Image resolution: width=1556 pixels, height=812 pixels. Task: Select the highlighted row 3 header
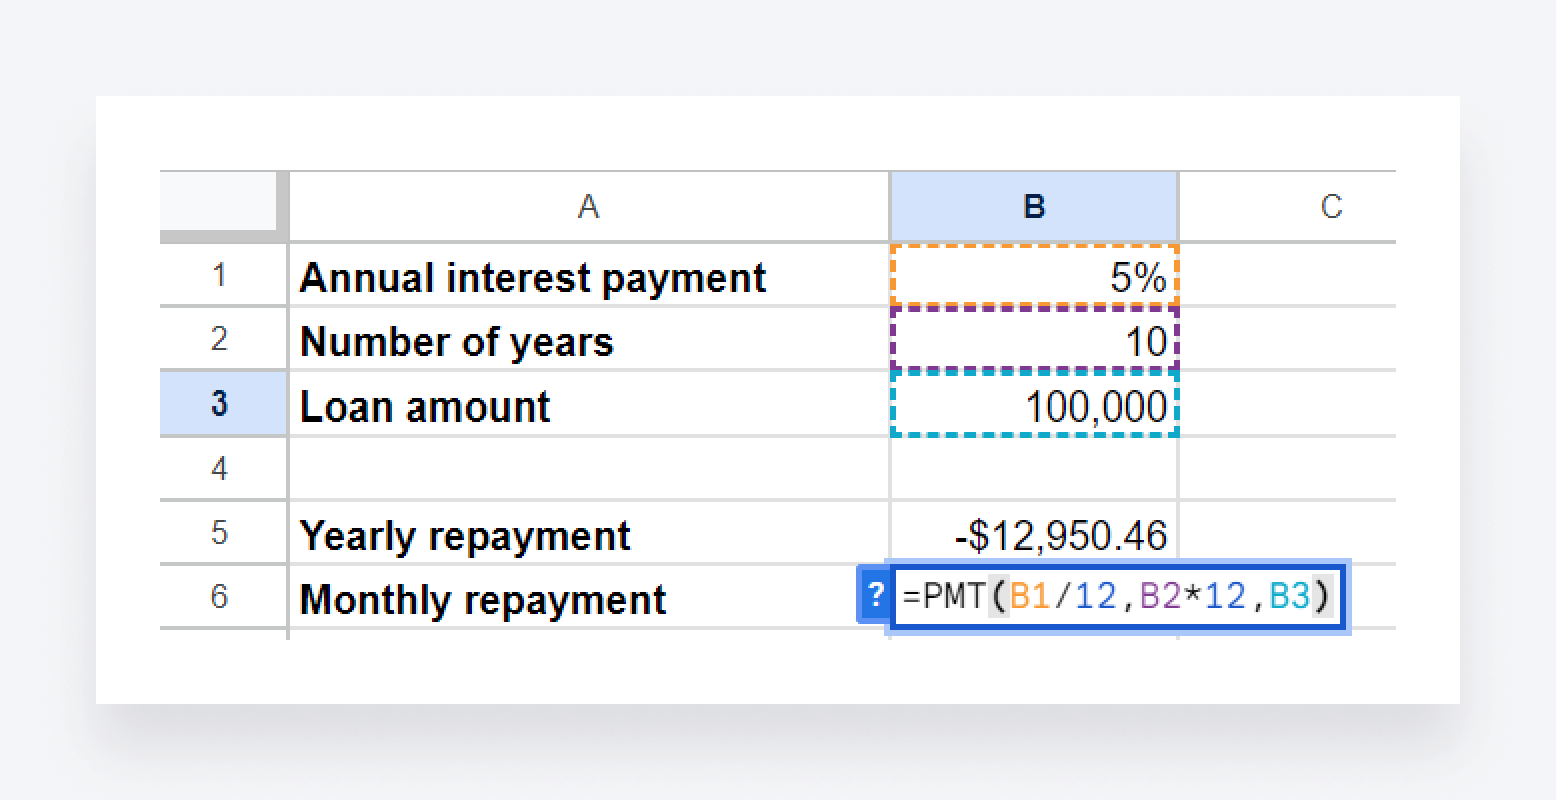pos(221,404)
